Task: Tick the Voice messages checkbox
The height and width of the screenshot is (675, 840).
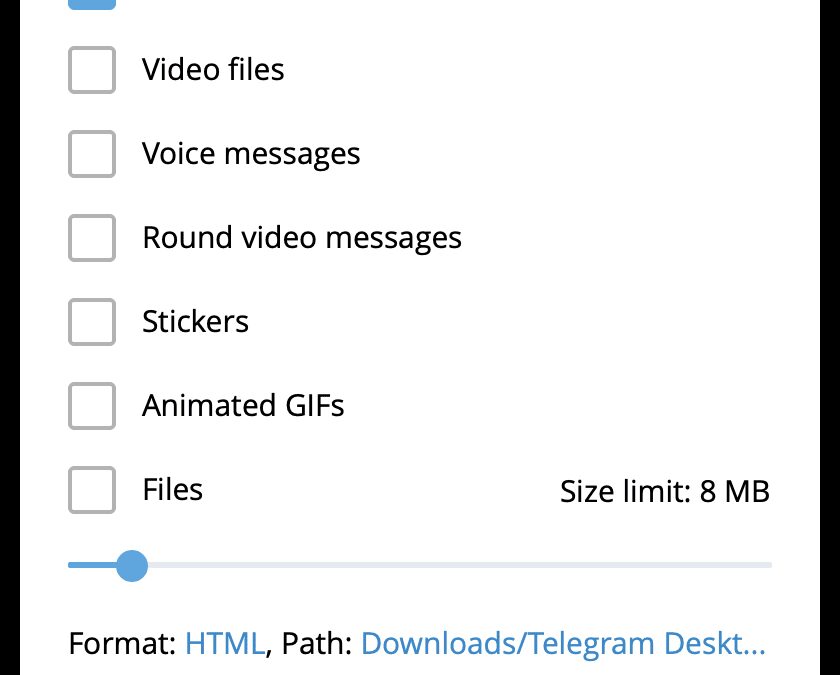Action: pyautogui.click(x=92, y=154)
